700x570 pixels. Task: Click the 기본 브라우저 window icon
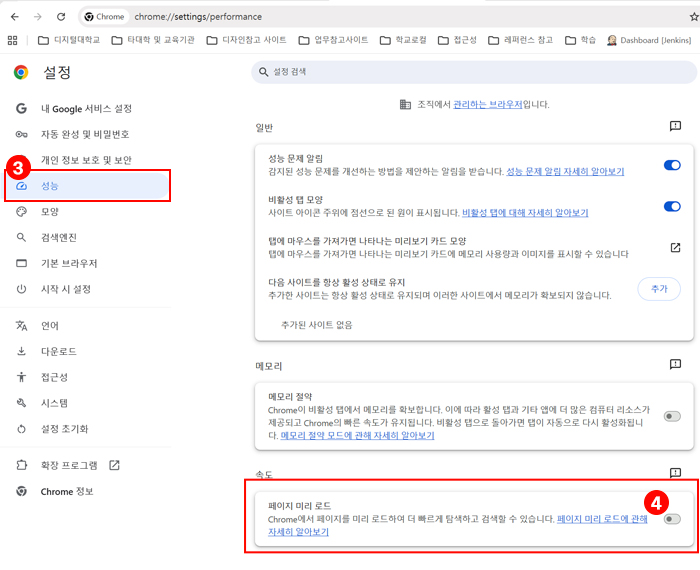(21, 263)
